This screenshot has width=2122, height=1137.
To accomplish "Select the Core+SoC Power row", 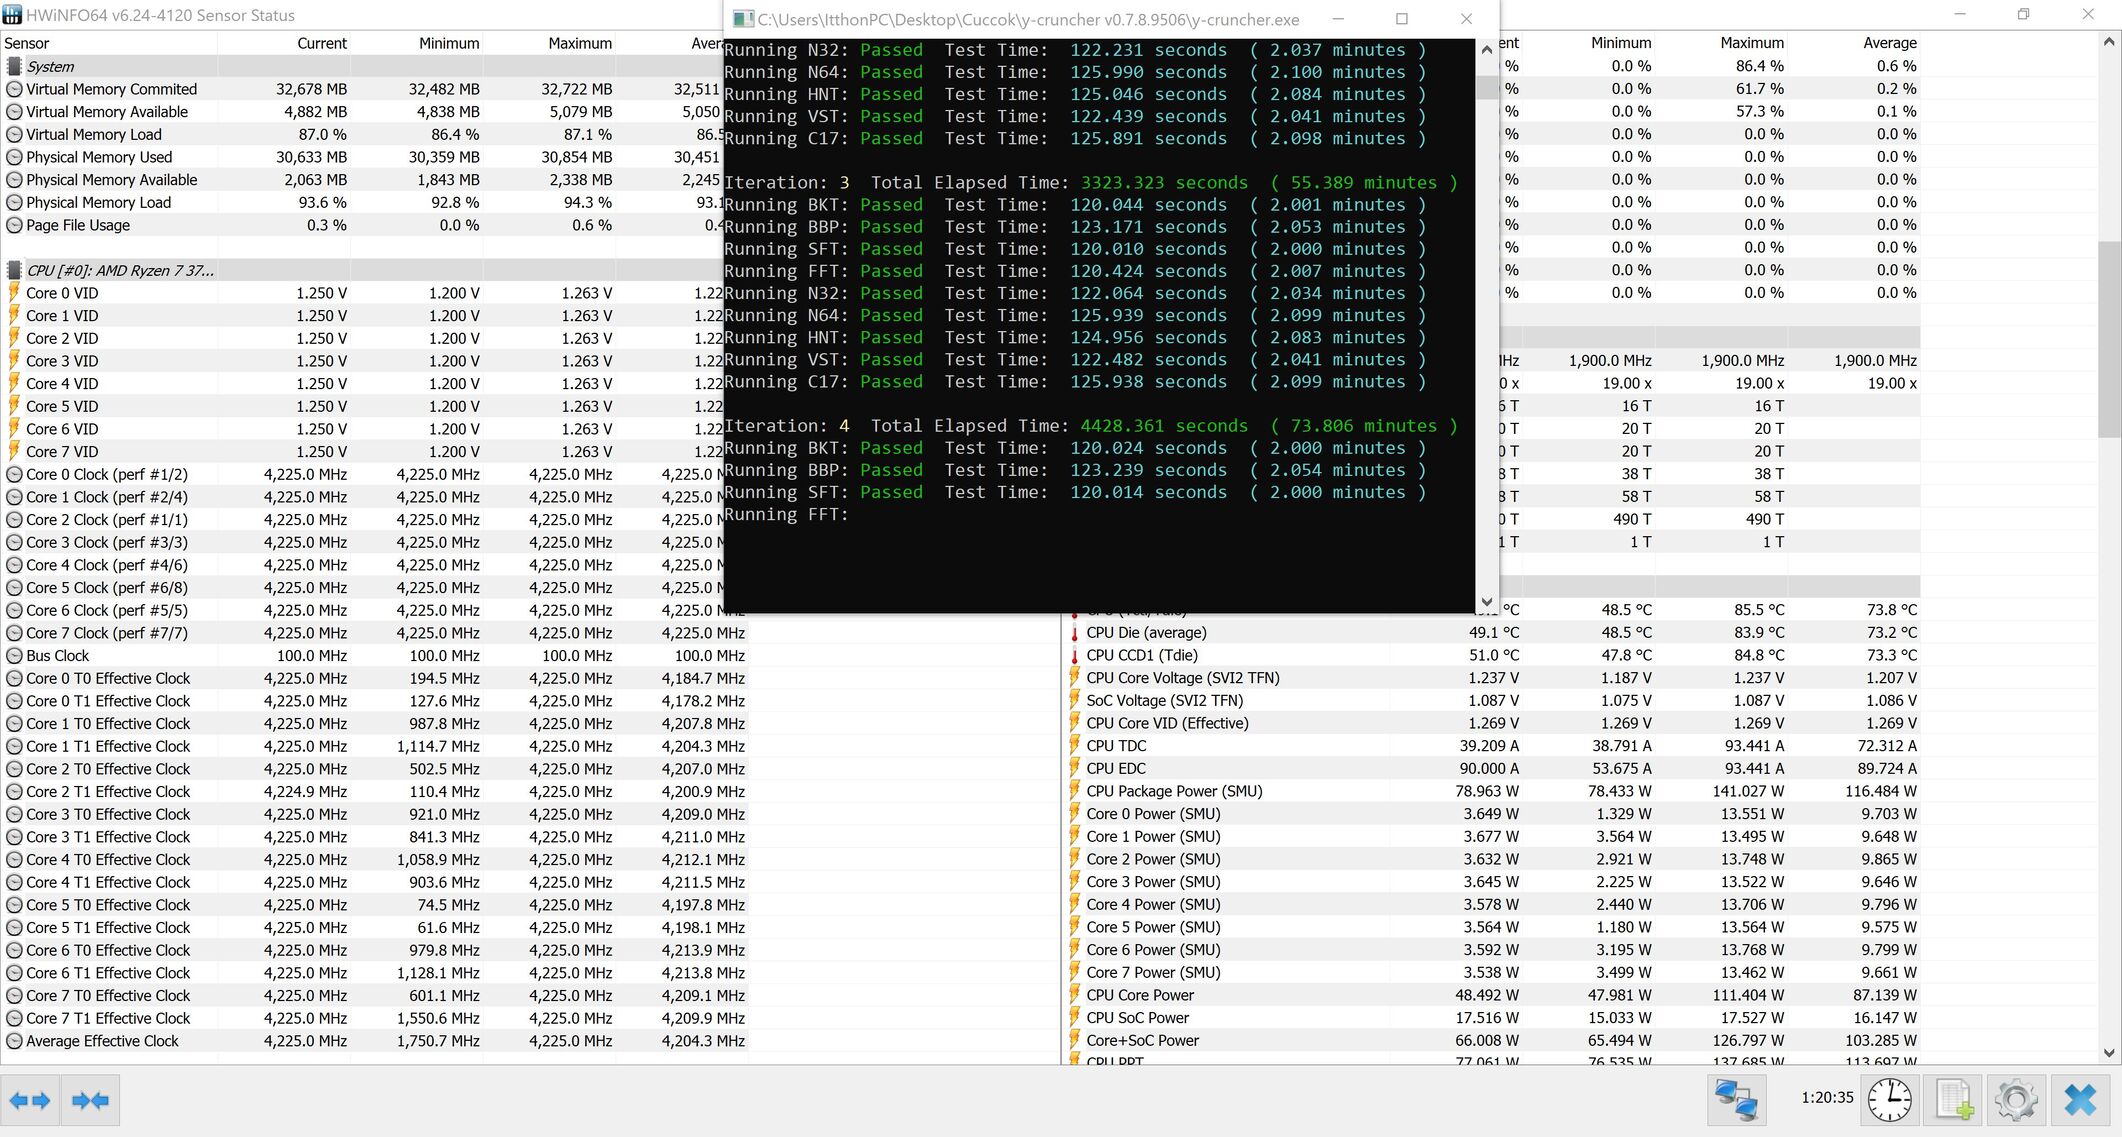I will pyautogui.click(x=1492, y=1040).
